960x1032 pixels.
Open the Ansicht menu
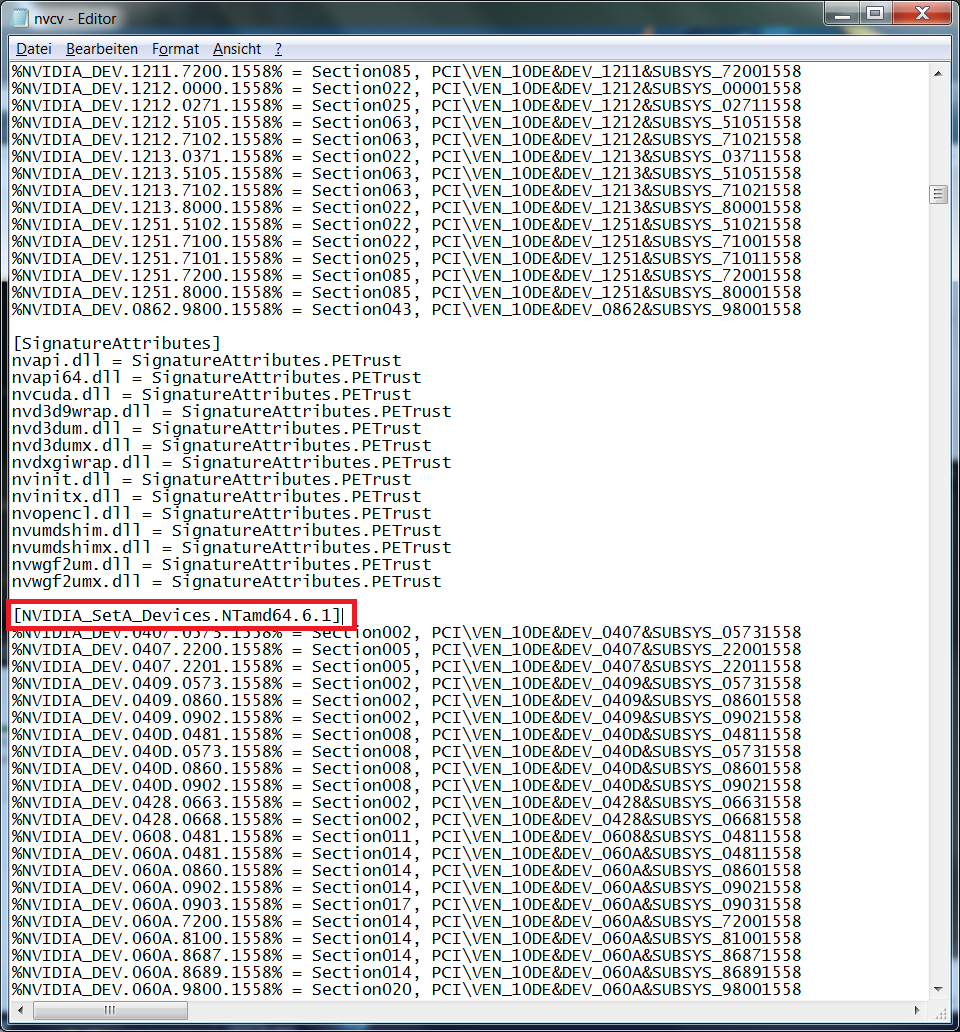click(x=237, y=49)
